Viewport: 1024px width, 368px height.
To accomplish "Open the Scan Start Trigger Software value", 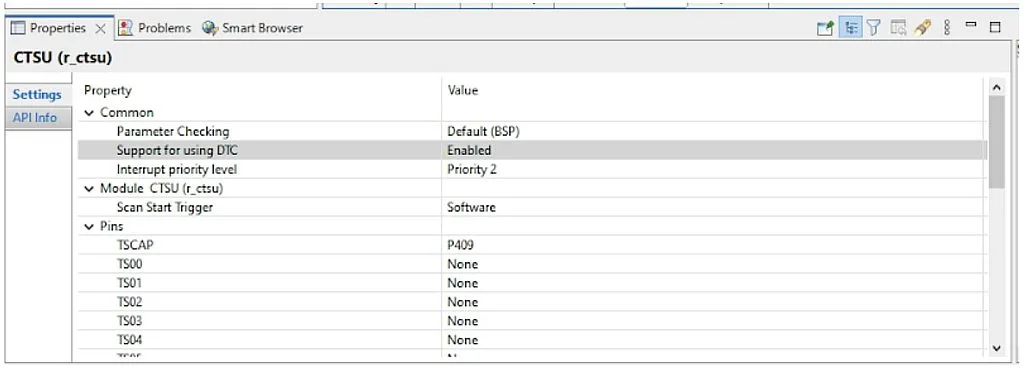I will pyautogui.click(x=472, y=207).
